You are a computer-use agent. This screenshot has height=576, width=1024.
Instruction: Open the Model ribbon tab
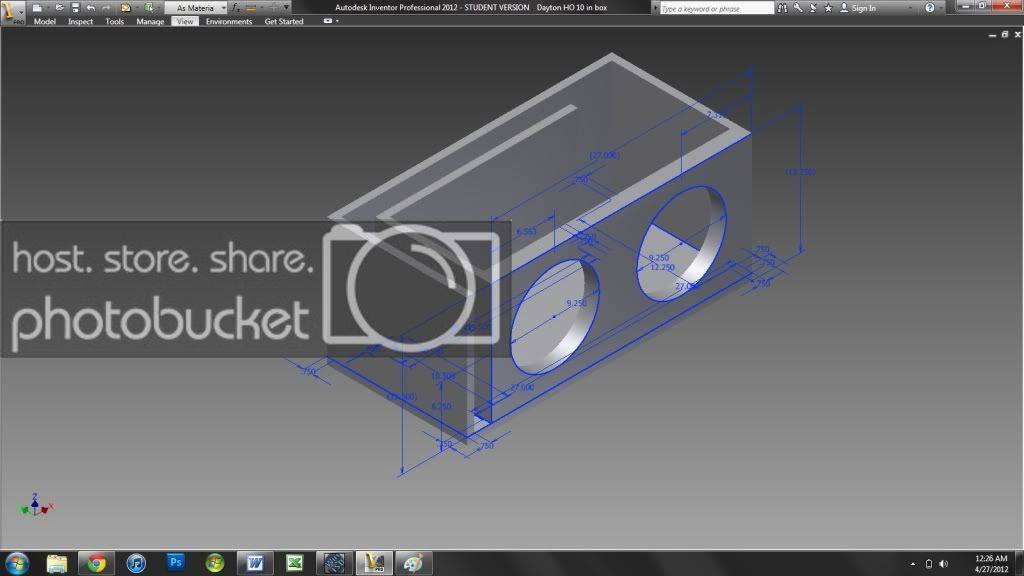[x=44, y=22]
